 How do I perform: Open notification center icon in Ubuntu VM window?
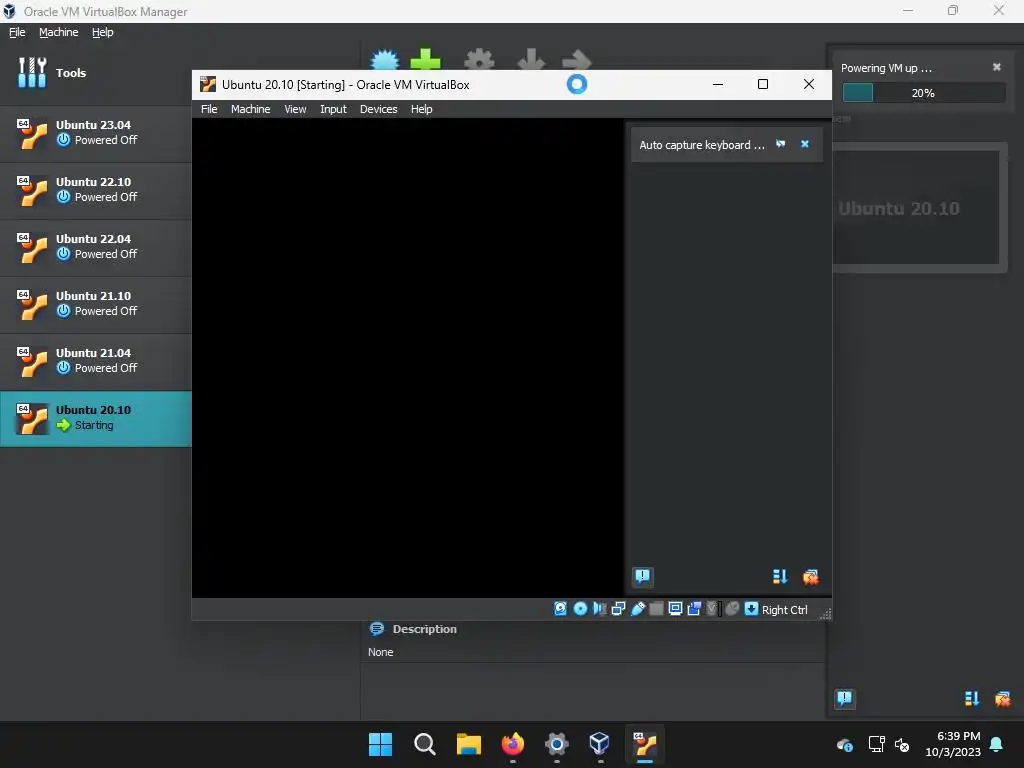tap(643, 576)
